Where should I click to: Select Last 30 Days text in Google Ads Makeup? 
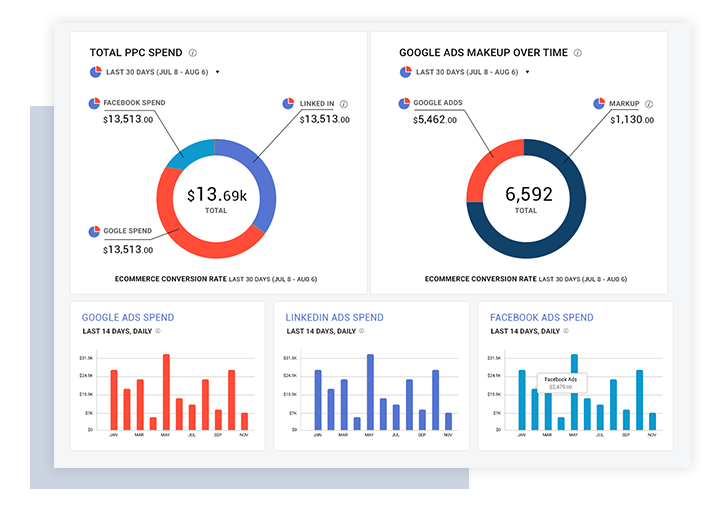pos(467,72)
